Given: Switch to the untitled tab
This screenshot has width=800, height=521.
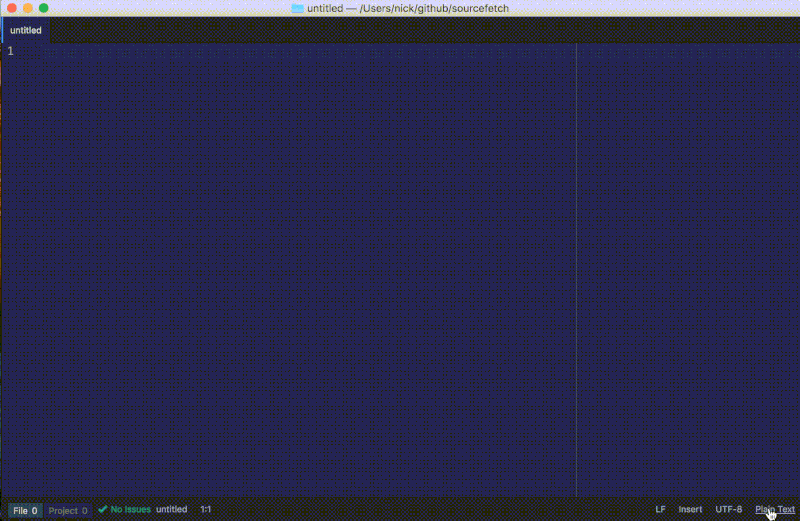Looking at the screenshot, I should (26, 30).
